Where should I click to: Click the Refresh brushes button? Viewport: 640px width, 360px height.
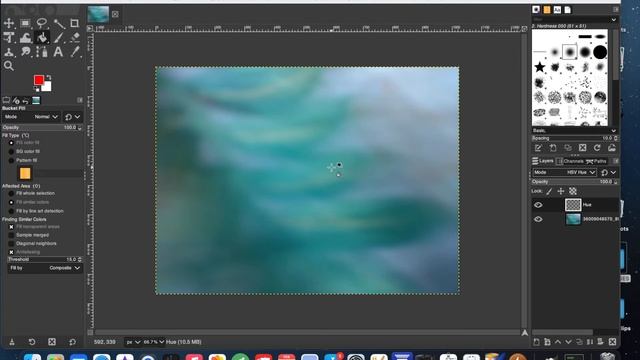click(597, 148)
